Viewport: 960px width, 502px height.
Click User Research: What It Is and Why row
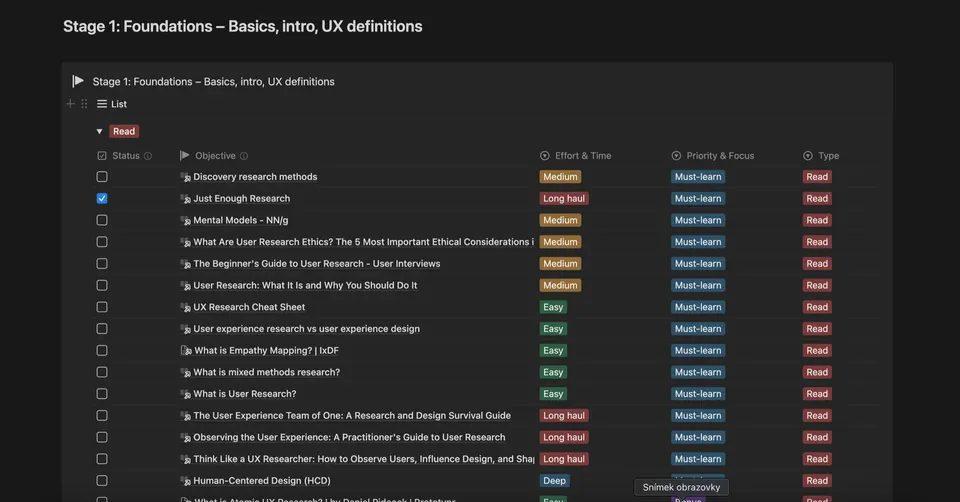(305, 285)
